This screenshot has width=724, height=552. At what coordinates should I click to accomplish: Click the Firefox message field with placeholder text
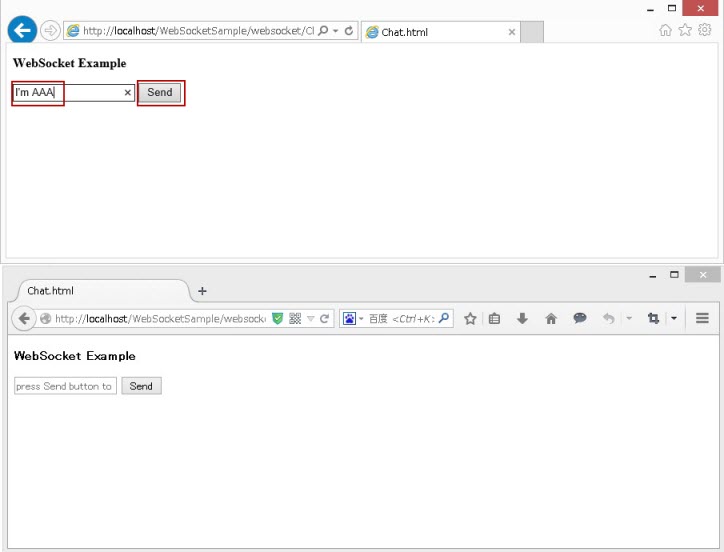pos(65,386)
